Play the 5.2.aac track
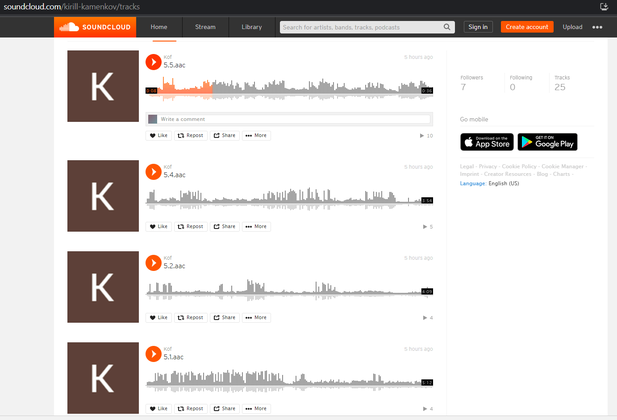Image resolution: width=617 pixels, height=420 pixels. tap(153, 263)
